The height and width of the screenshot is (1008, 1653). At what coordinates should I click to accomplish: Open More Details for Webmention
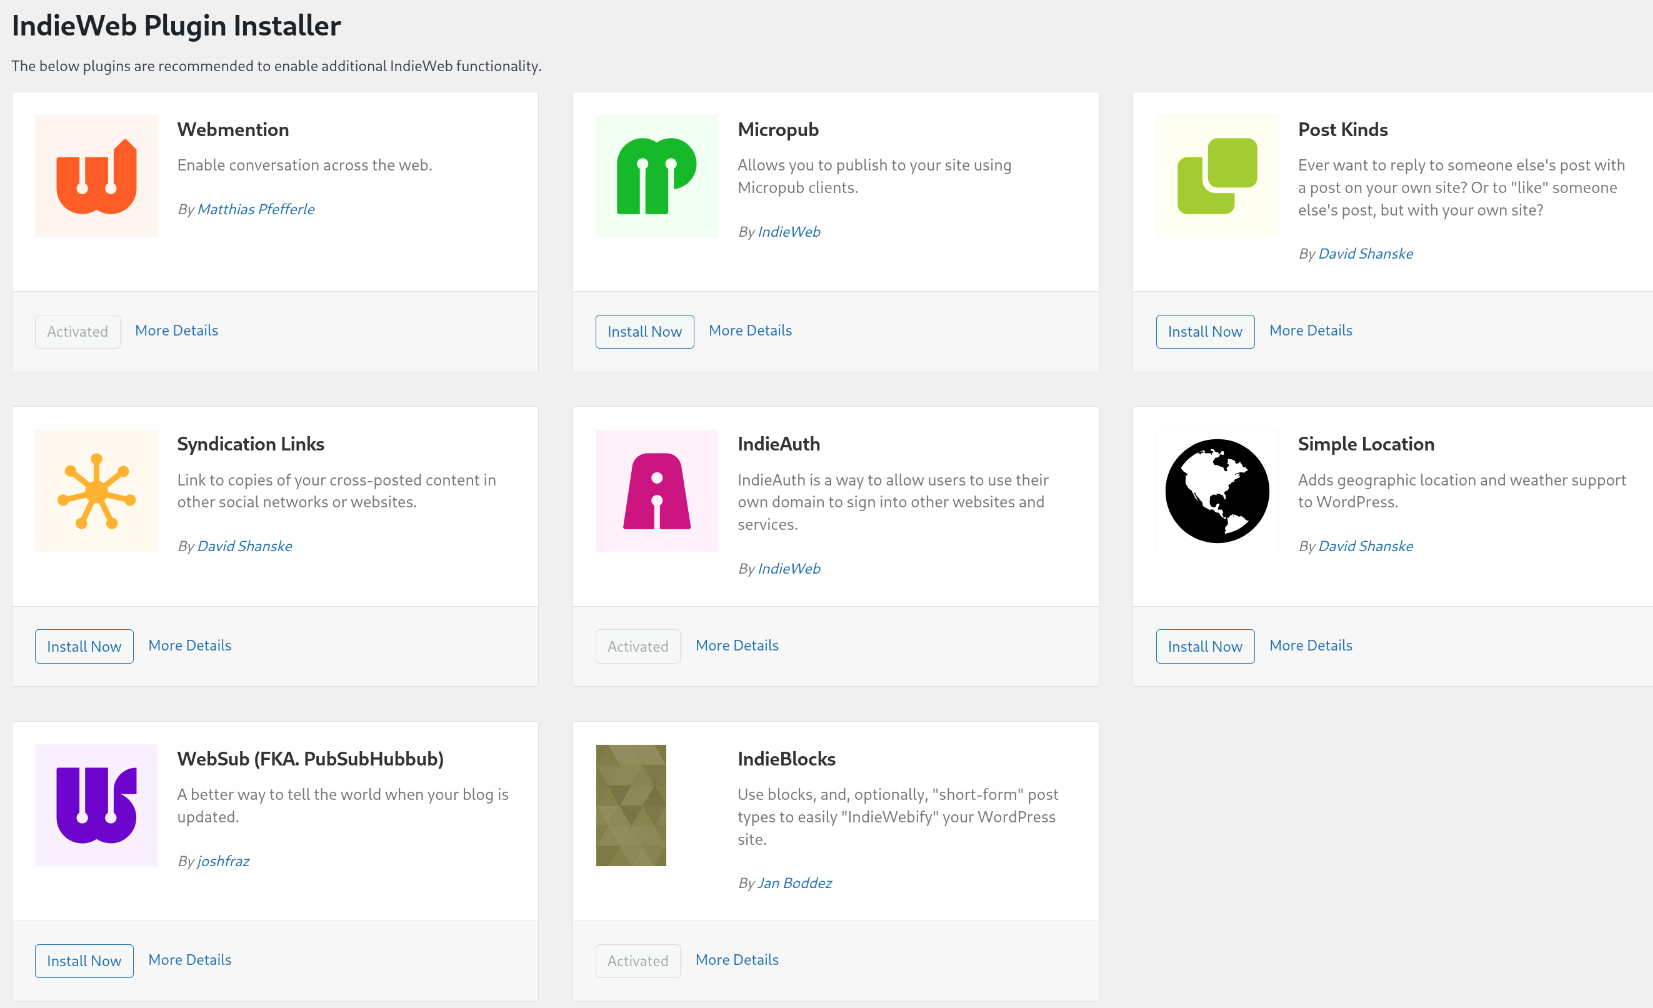coord(176,331)
